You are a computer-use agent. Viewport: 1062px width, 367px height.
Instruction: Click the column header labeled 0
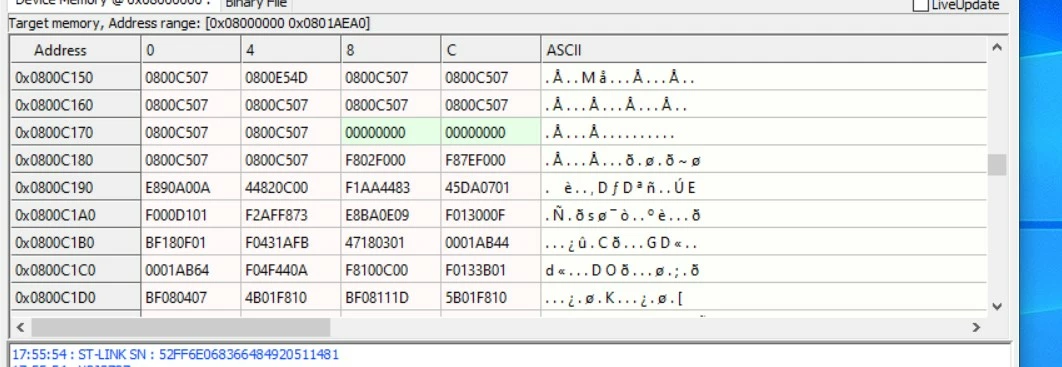(x=191, y=50)
